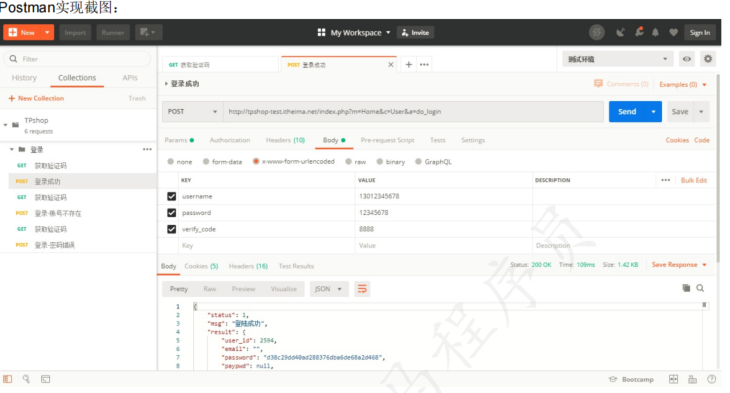
Task: Switch to APIs tab
Action: tap(130, 78)
